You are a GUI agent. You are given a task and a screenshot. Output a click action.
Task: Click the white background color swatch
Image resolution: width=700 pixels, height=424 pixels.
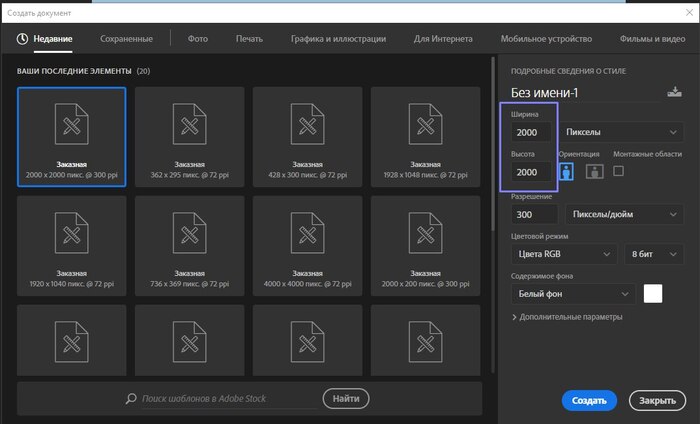point(653,294)
